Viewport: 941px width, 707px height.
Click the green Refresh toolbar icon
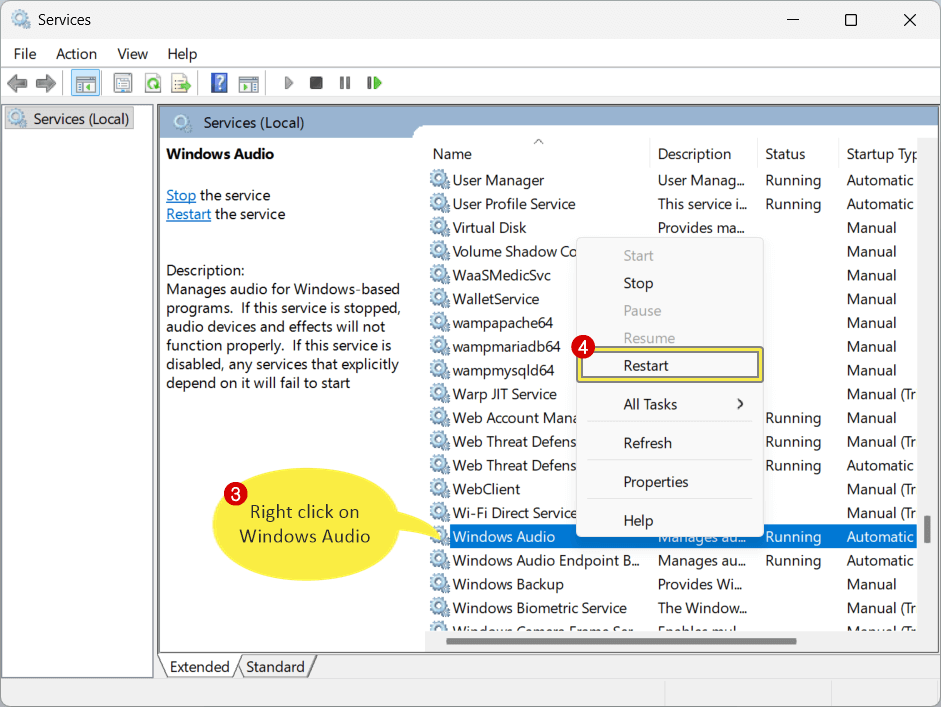(153, 83)
